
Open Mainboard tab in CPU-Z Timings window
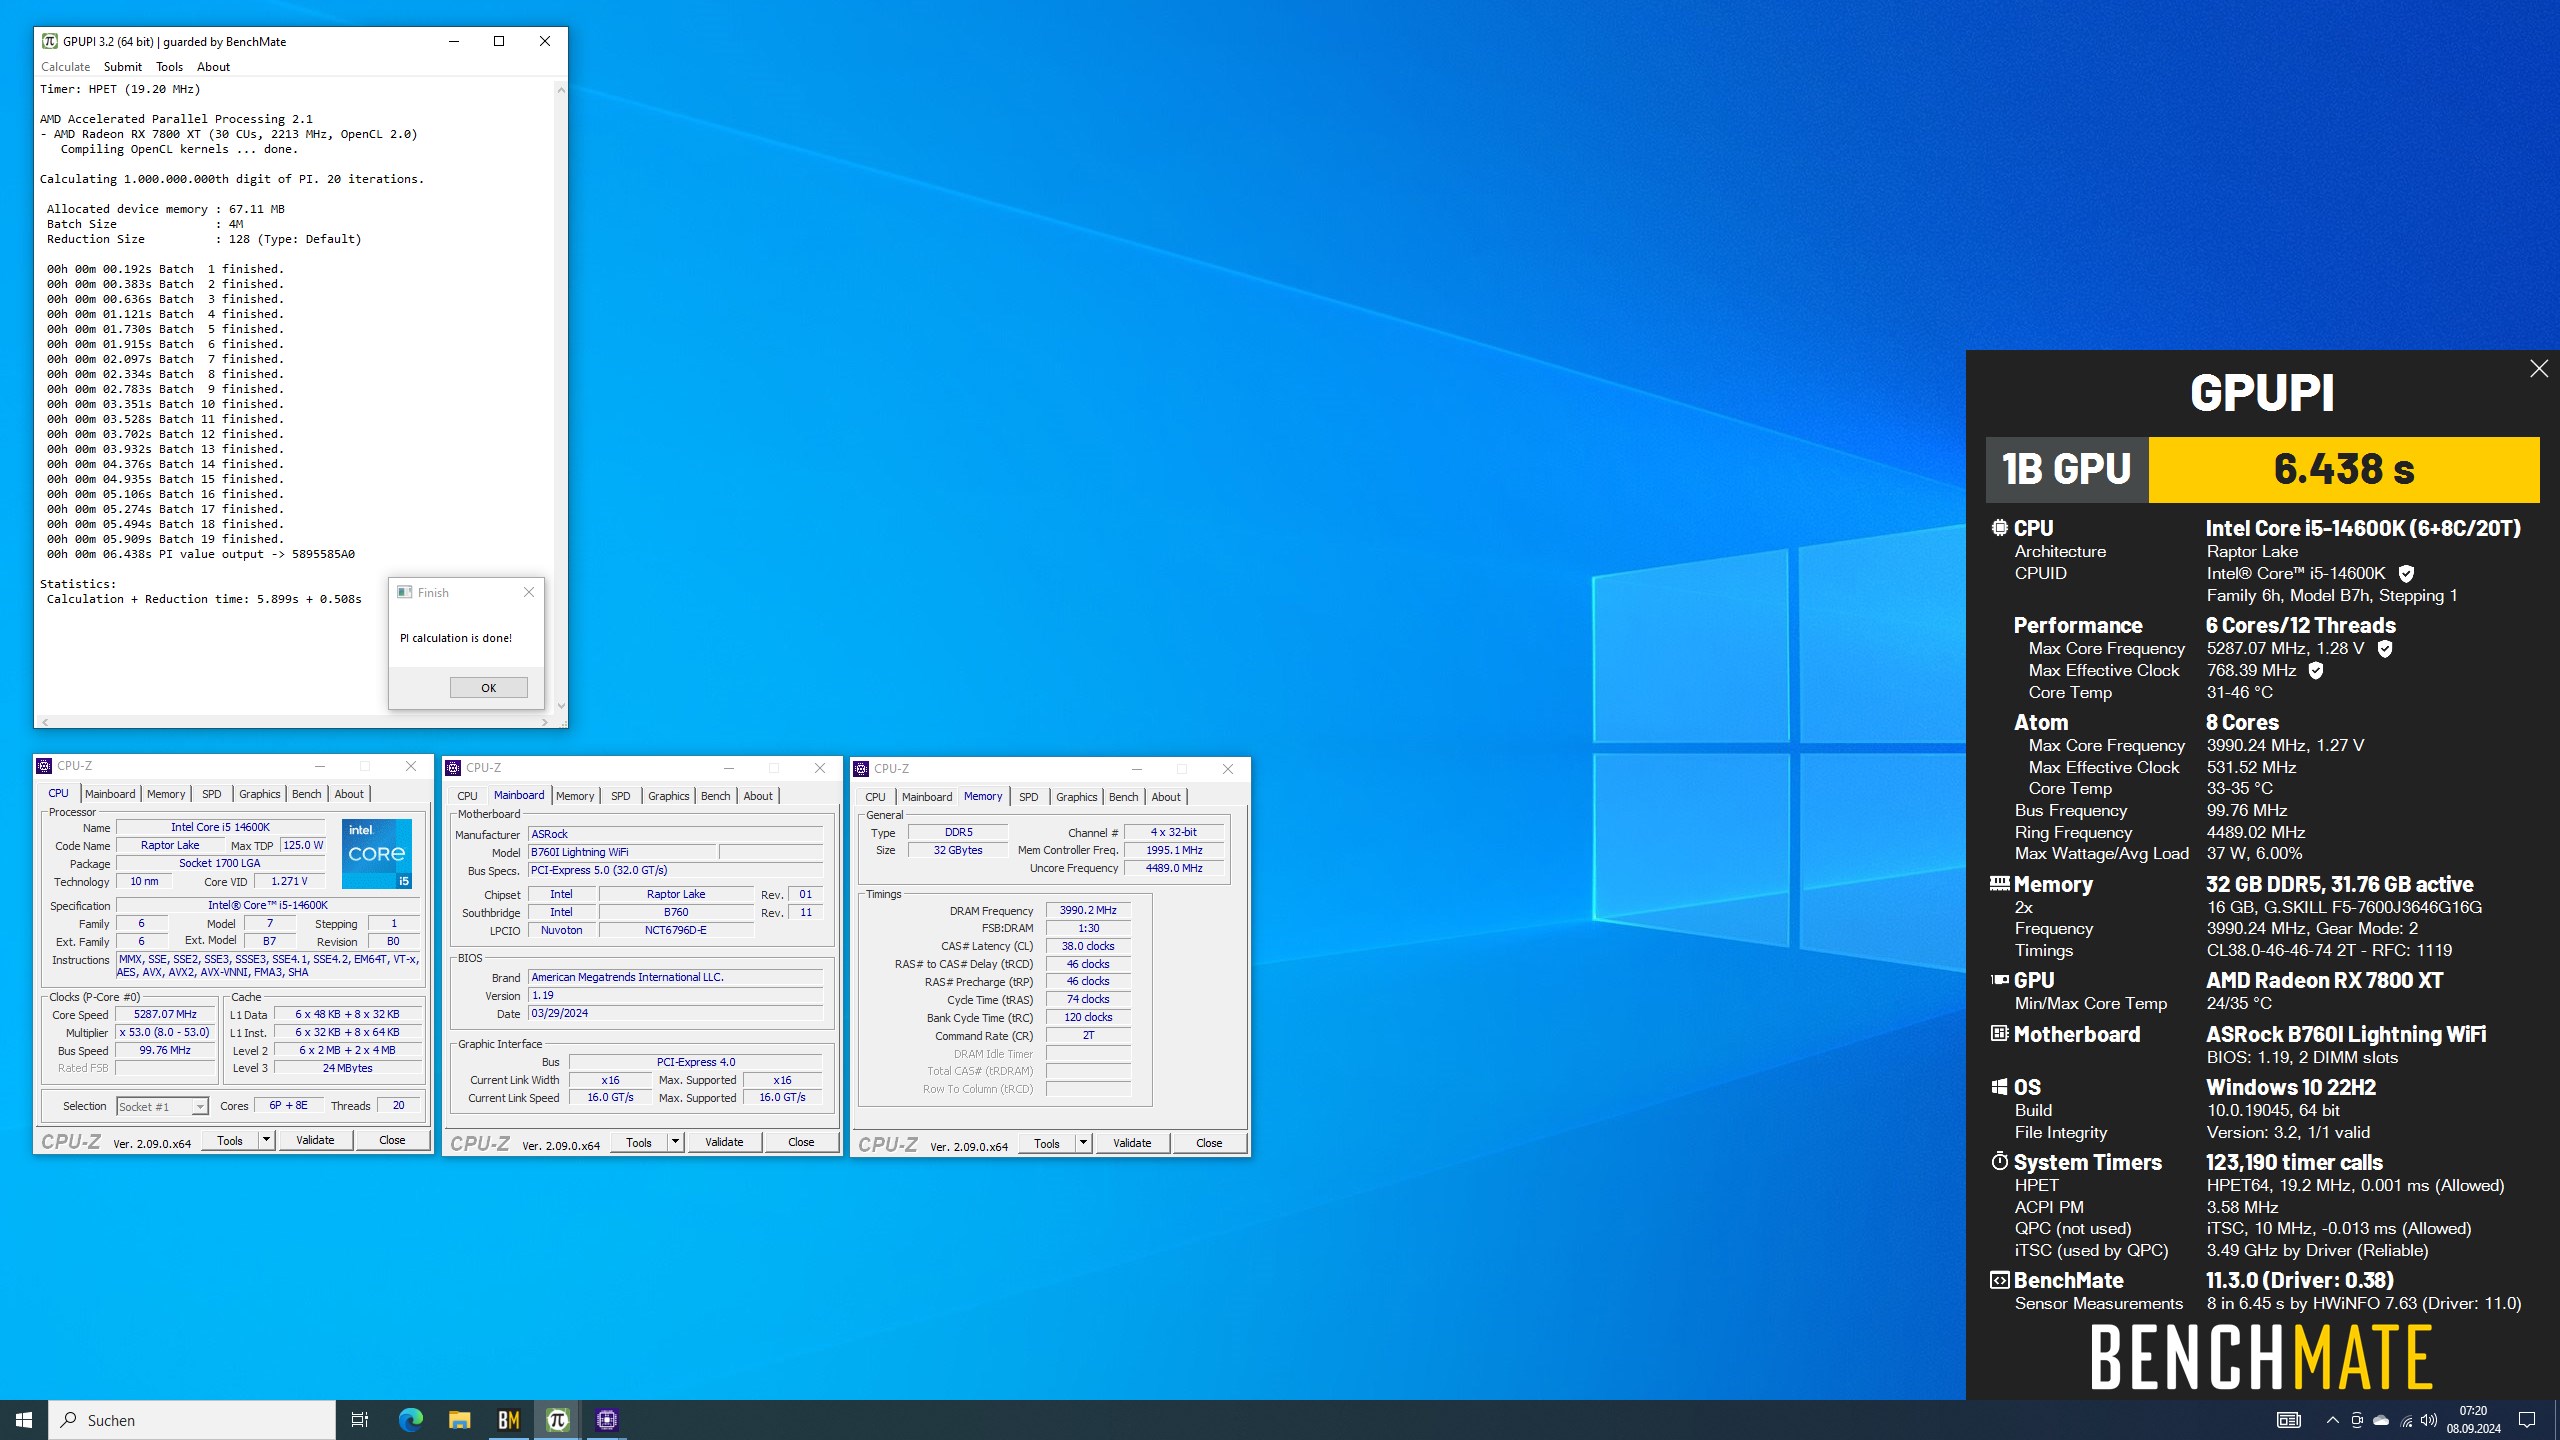point(927,797)
